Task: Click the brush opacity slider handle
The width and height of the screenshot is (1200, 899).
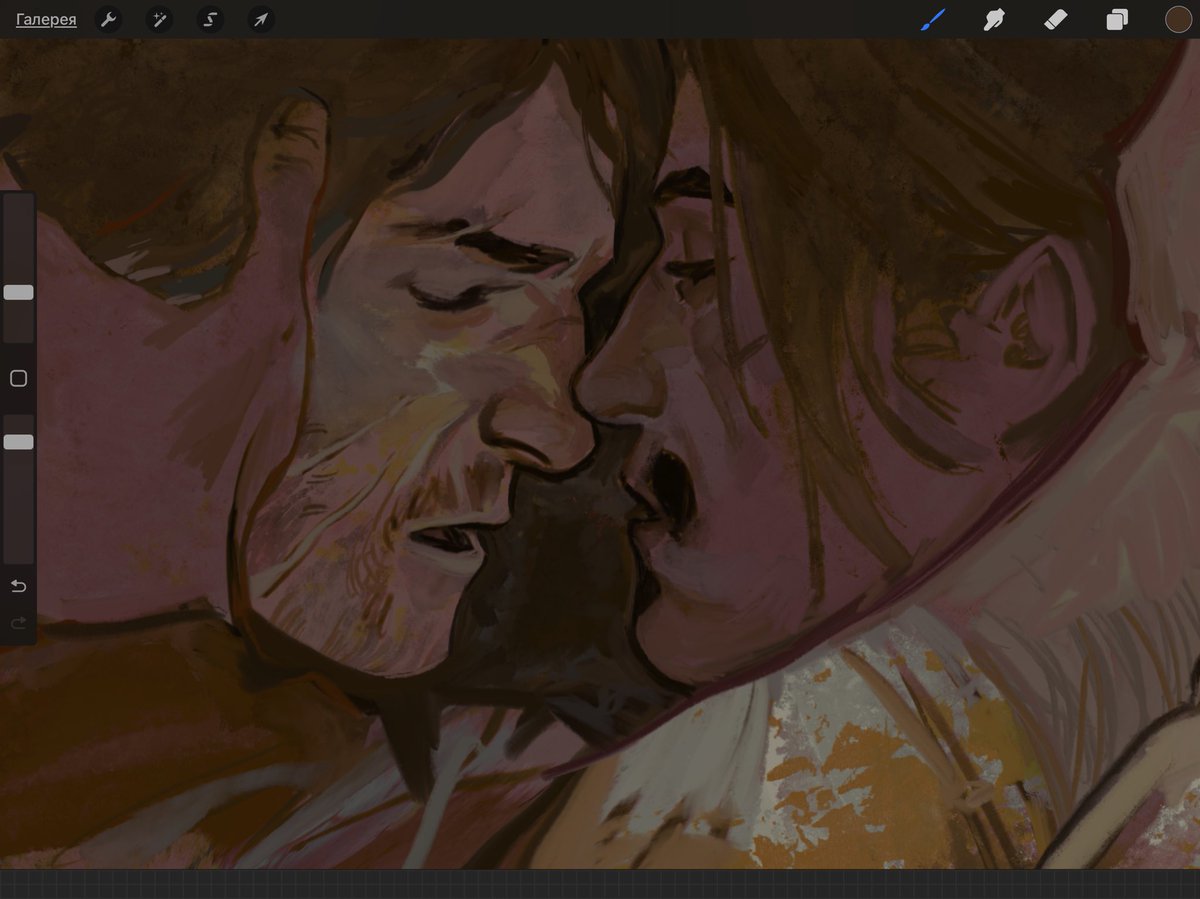Action: [x=18, y=442]
